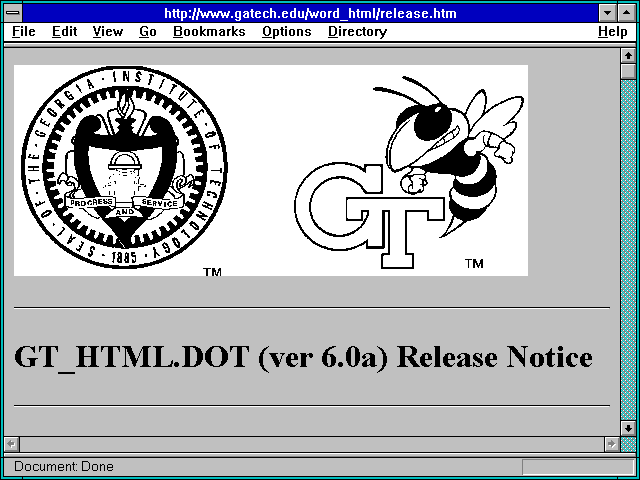This screenshot has height=480, width=640.
Task: Click the horizontal scrollbar right arrow
Action: pos(611,444)
